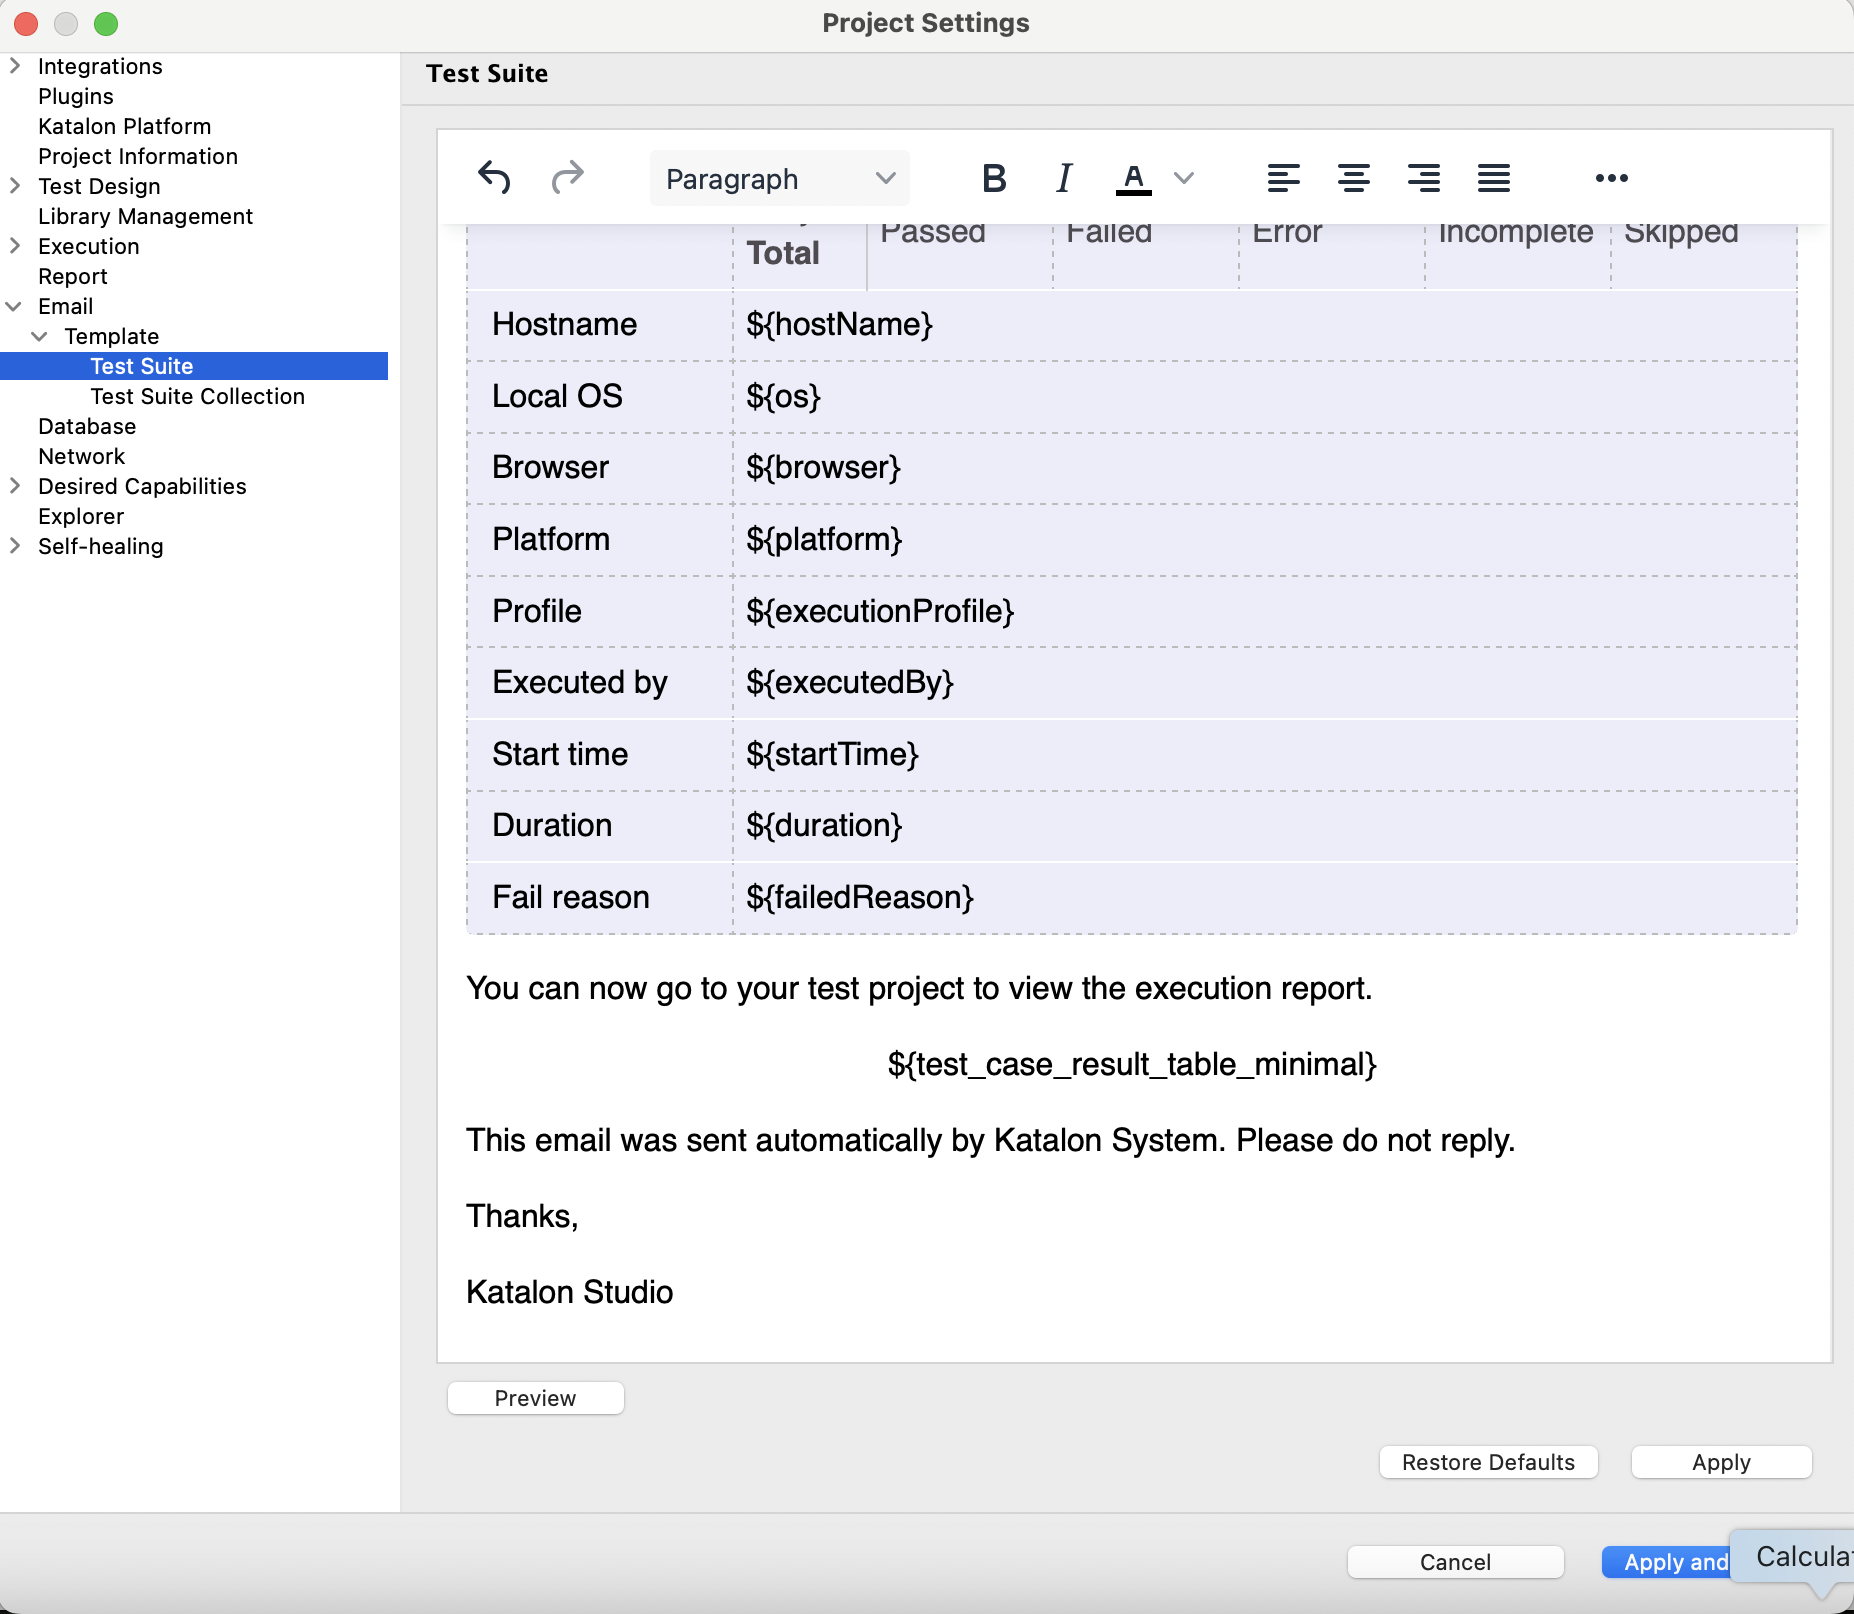Viewport: 1854px width, 1614px height.
Task: Select Library Management in the sidebar
Action: [146, 216]
